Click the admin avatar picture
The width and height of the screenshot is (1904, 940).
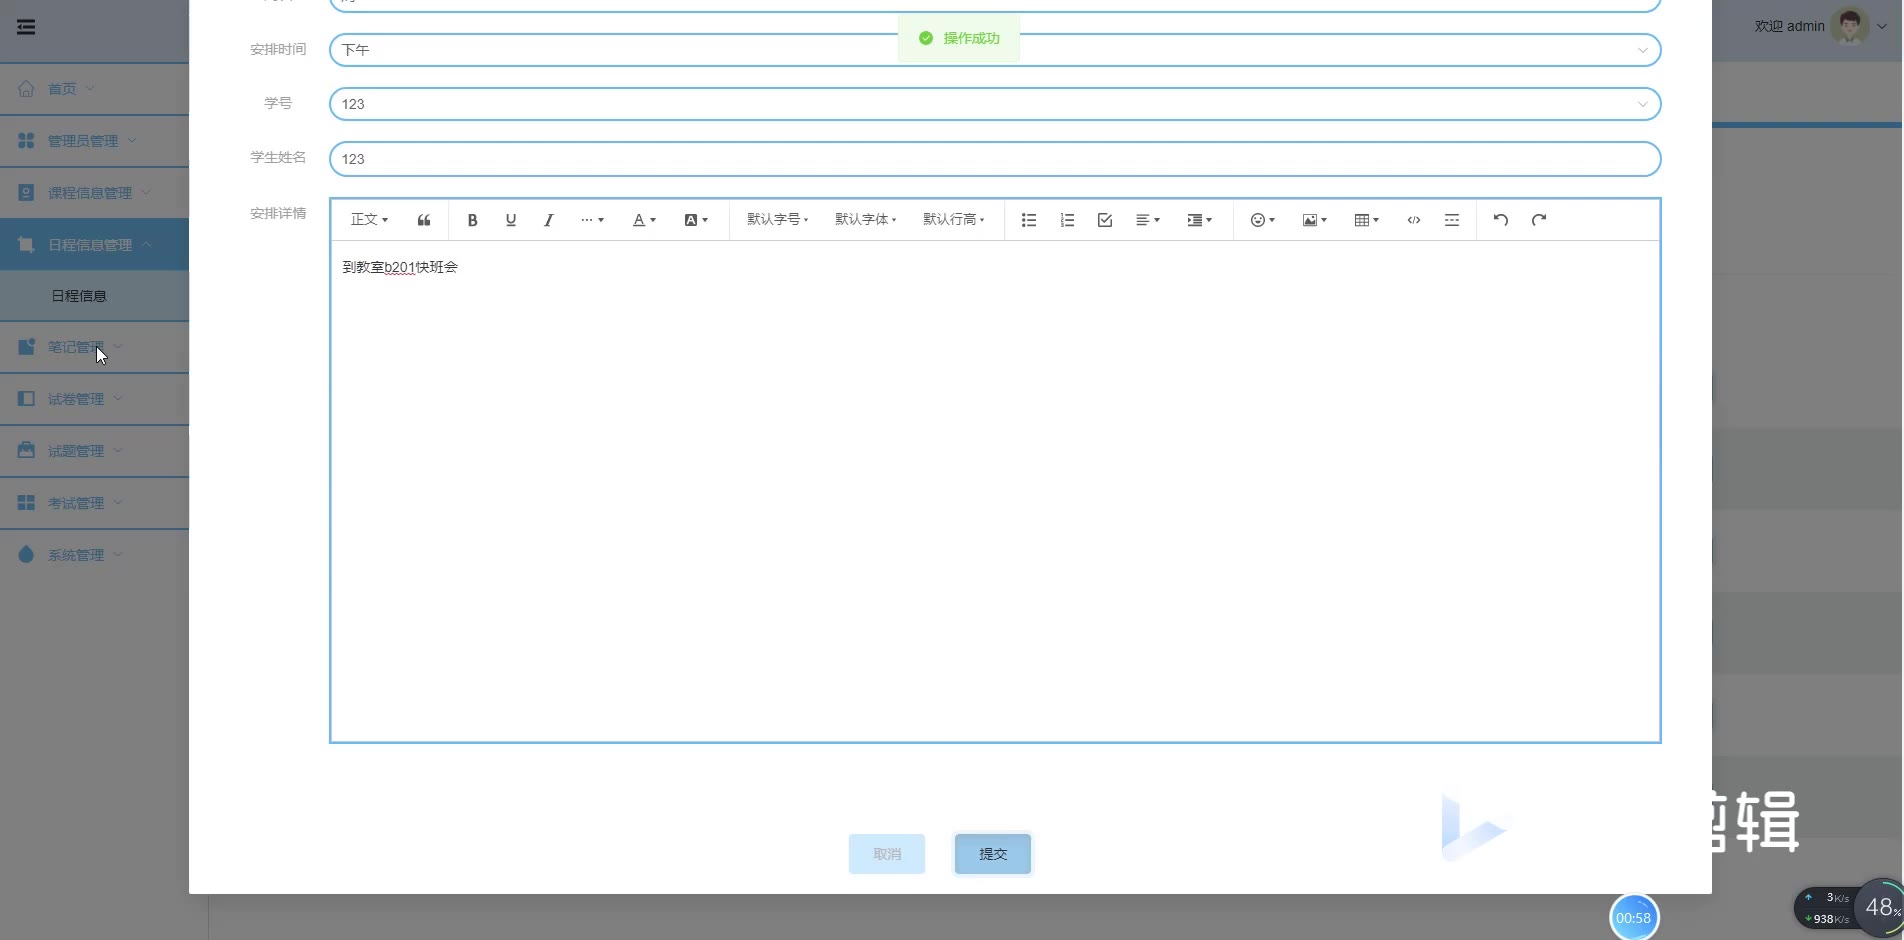(x=1849, y=26)
